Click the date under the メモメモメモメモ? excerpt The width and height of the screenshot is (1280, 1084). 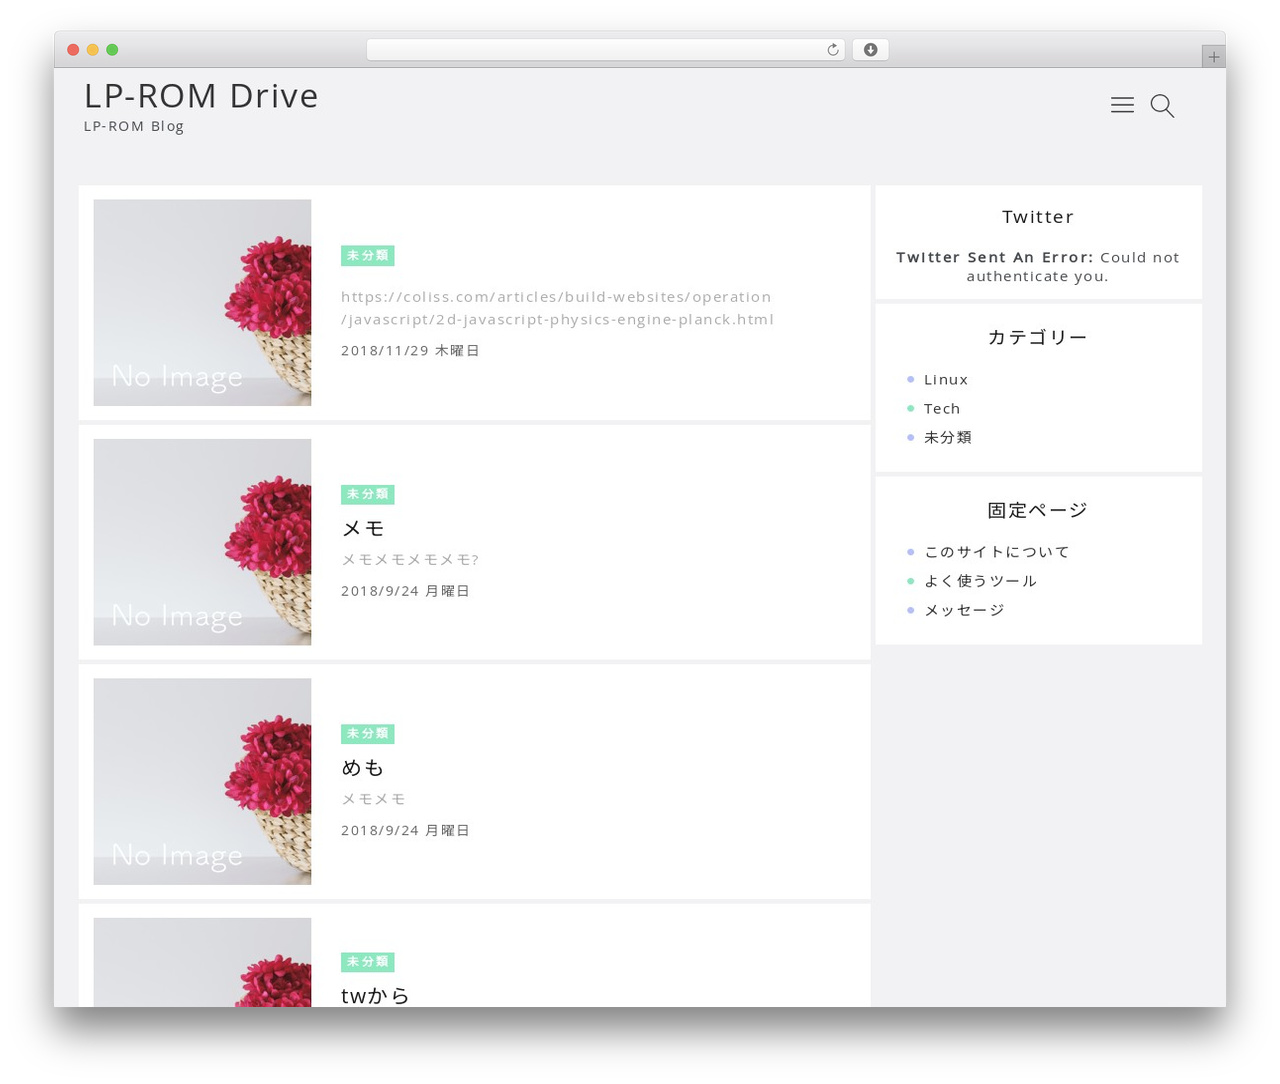[x=405, y=591]
